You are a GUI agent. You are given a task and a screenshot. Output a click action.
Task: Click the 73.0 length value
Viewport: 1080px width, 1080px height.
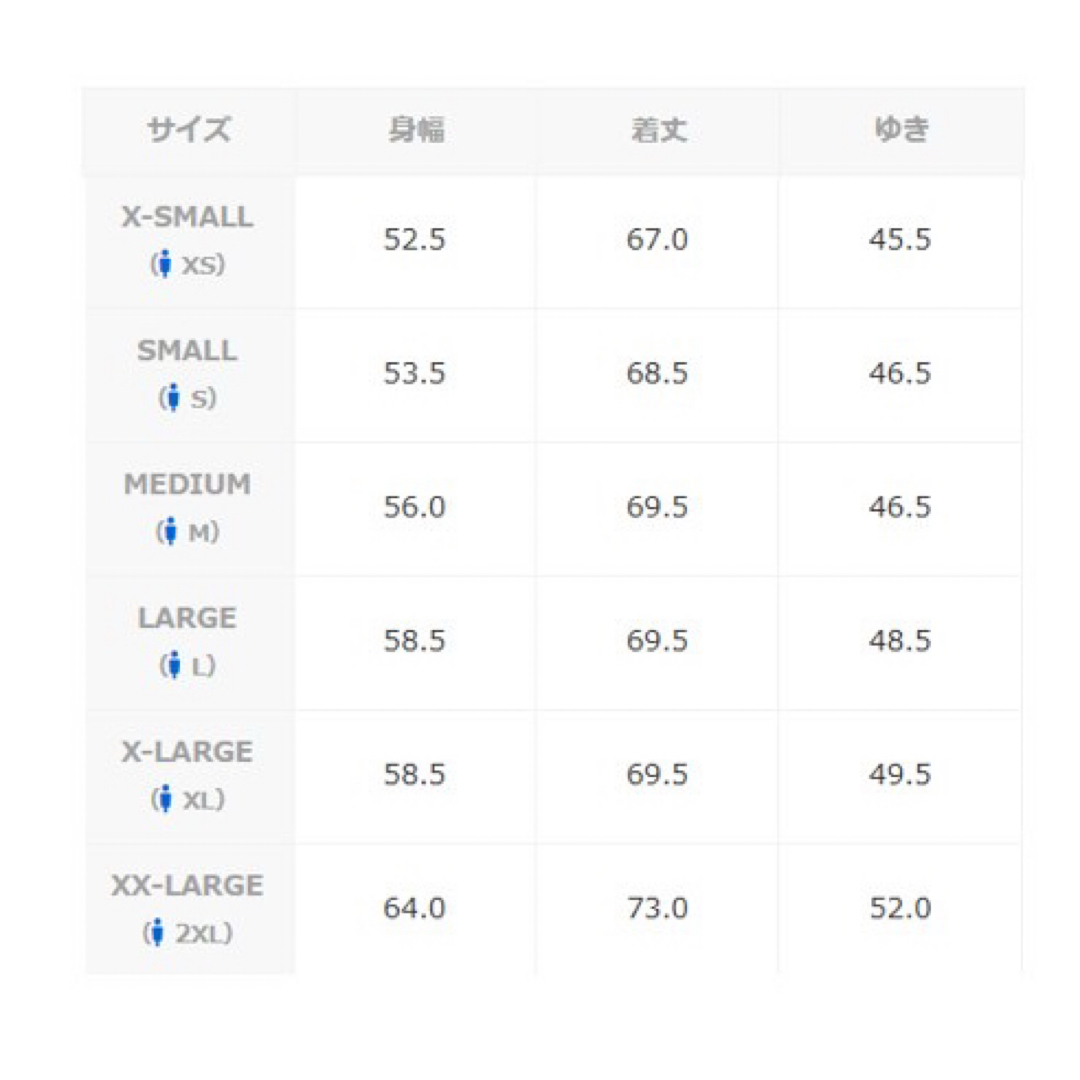658,908
